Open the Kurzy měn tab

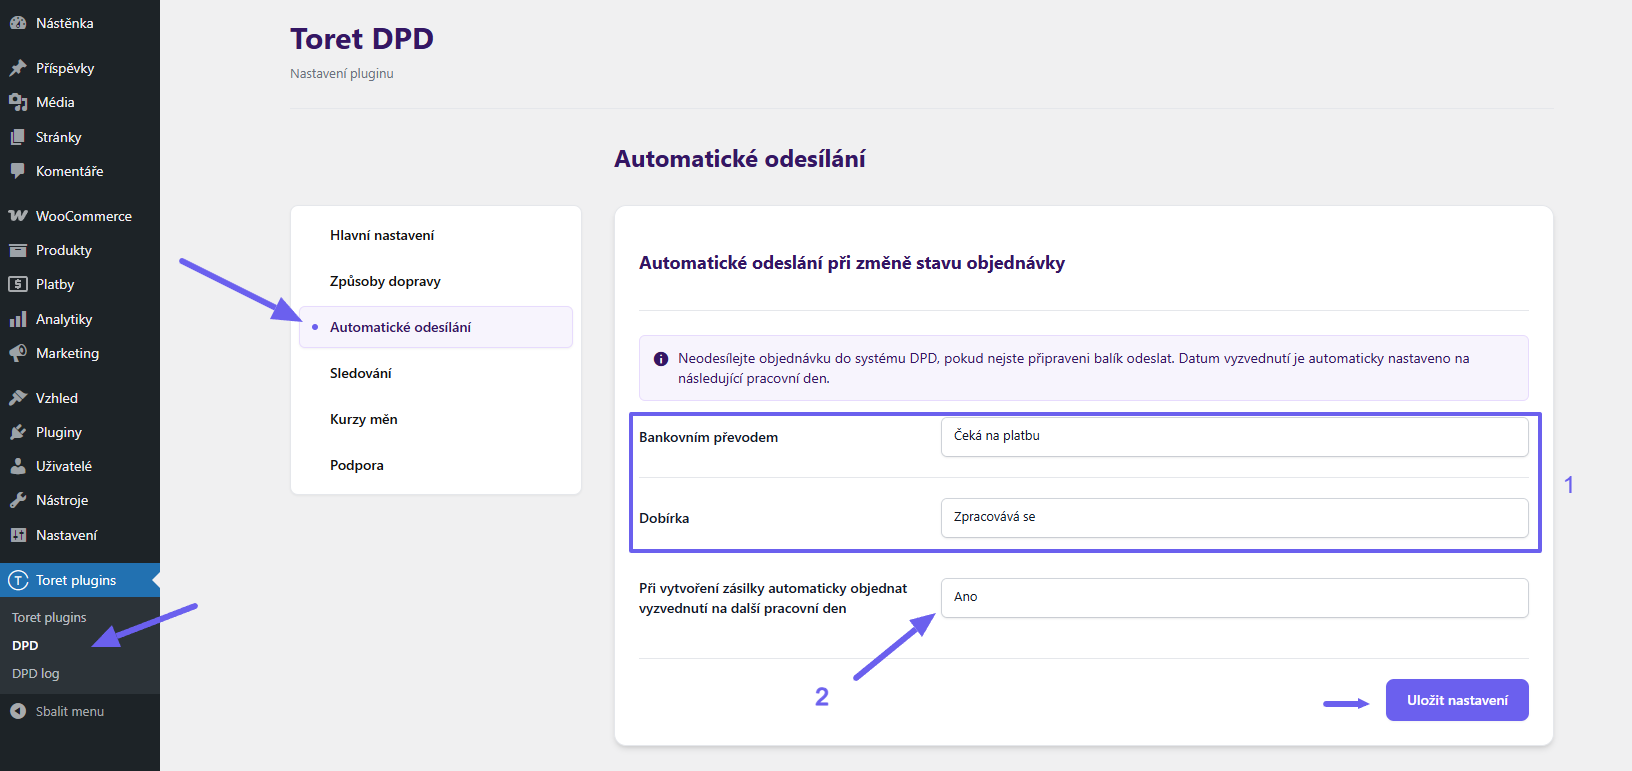point(436,419)
